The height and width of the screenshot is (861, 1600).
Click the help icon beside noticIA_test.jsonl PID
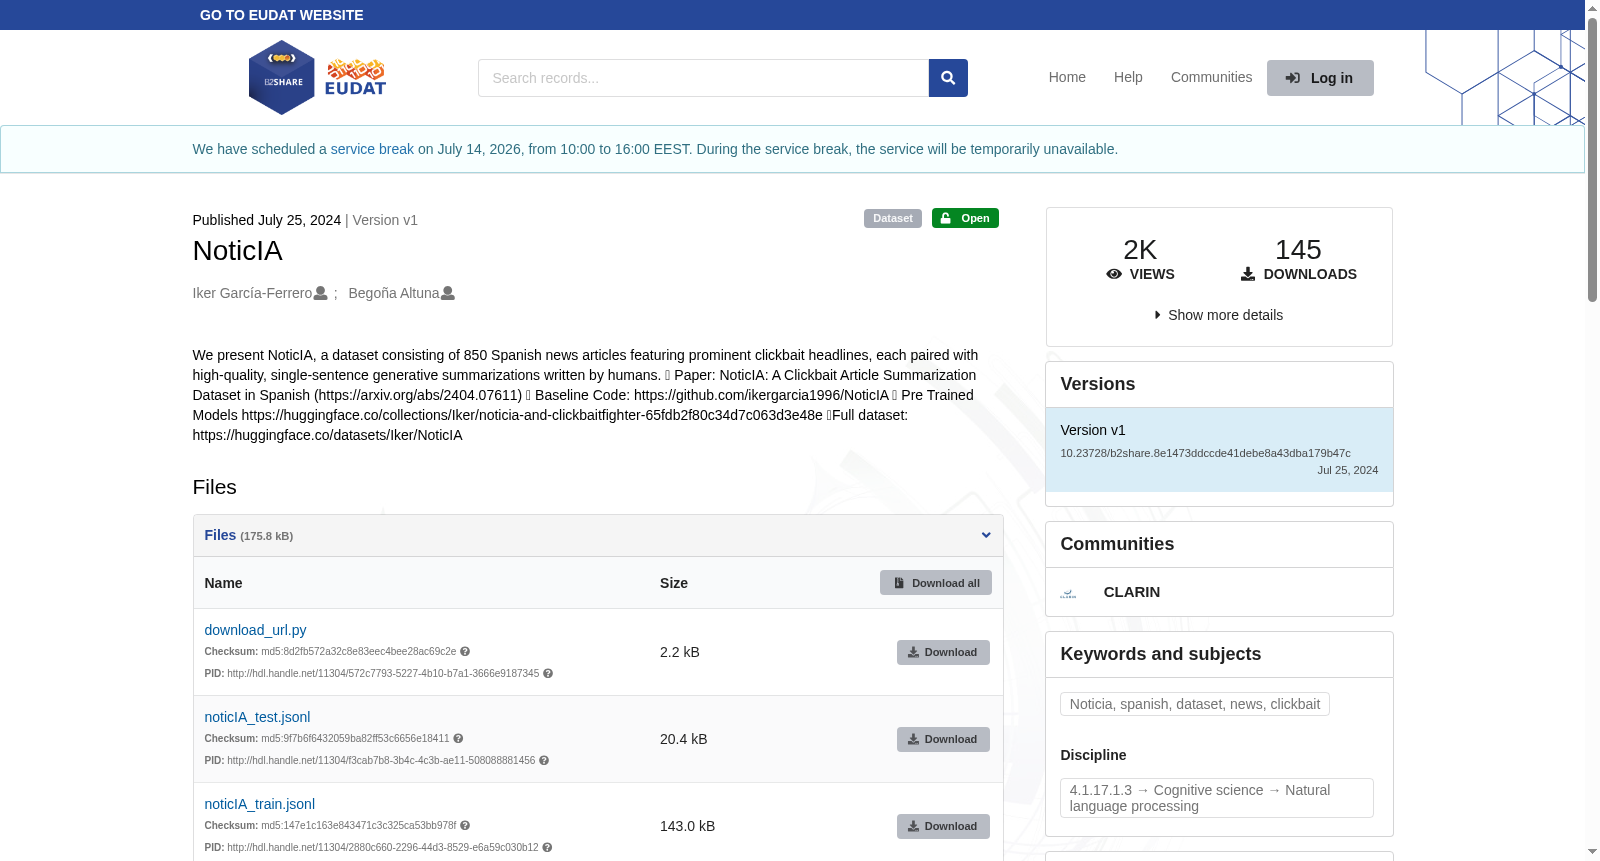544,761
